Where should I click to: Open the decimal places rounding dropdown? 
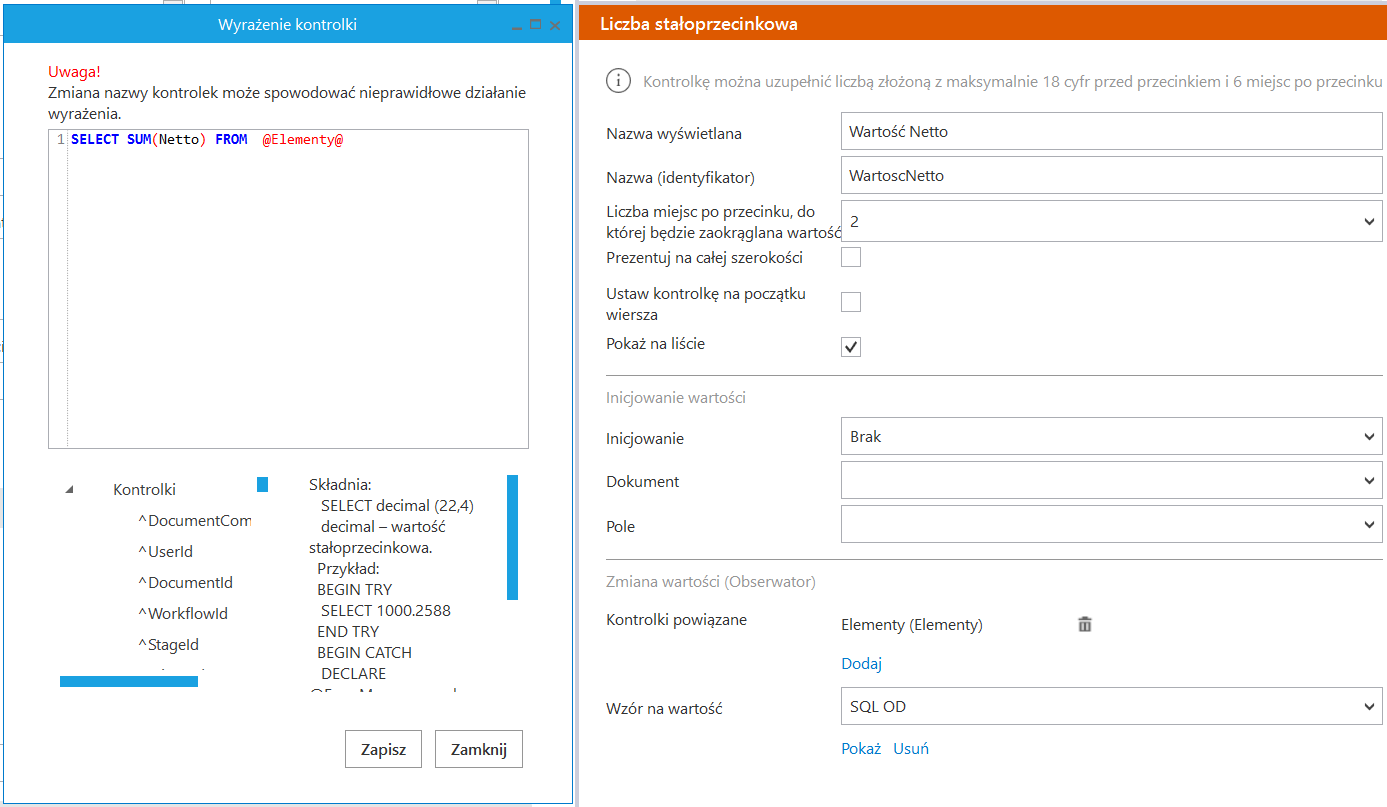click(x=1112, y=221)
